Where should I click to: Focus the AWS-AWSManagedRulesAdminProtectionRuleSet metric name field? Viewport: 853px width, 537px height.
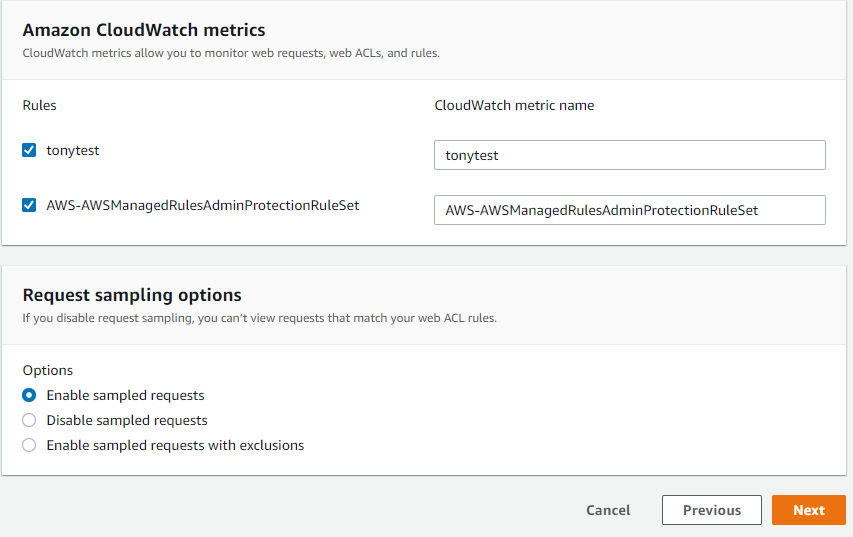[x=629, y=210]
